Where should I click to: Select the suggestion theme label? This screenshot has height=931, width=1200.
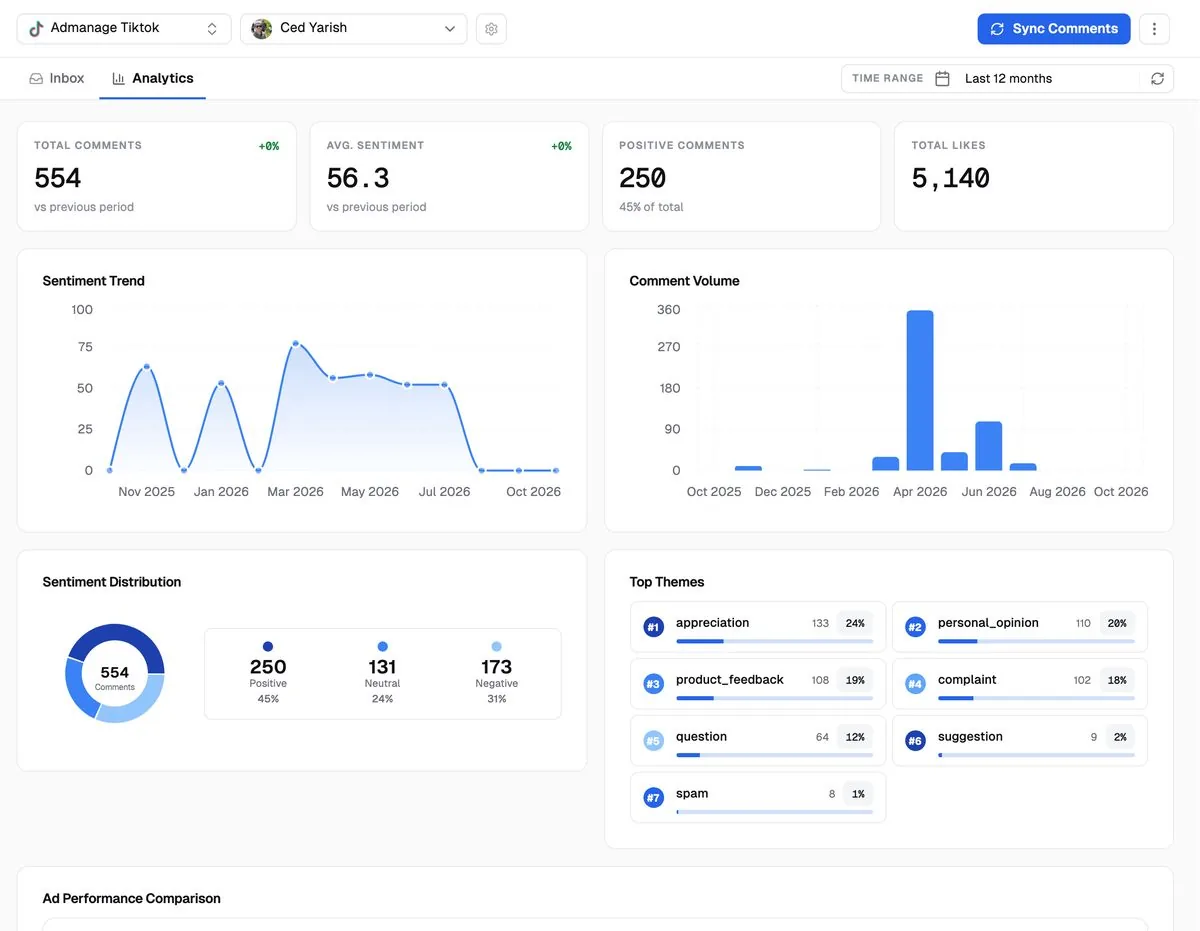click(x=970, y=737)
